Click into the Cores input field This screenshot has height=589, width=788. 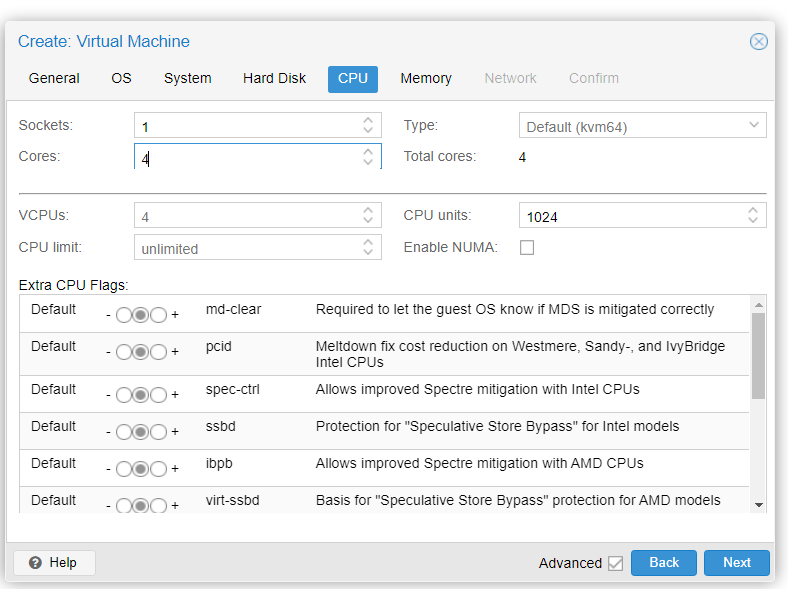click(x=246, y=158)
